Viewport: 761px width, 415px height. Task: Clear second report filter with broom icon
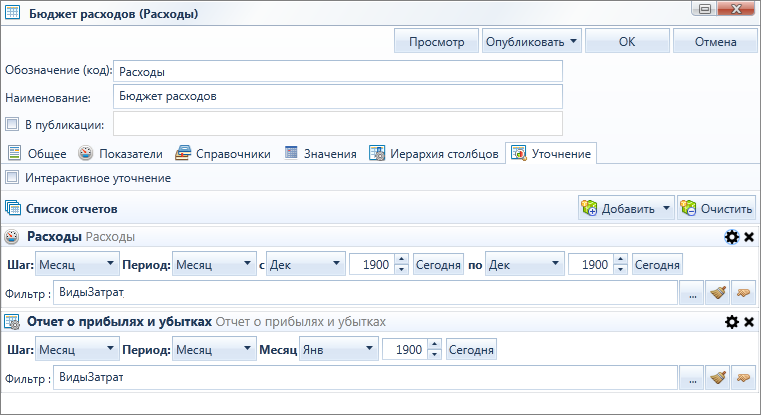[718, 378]
